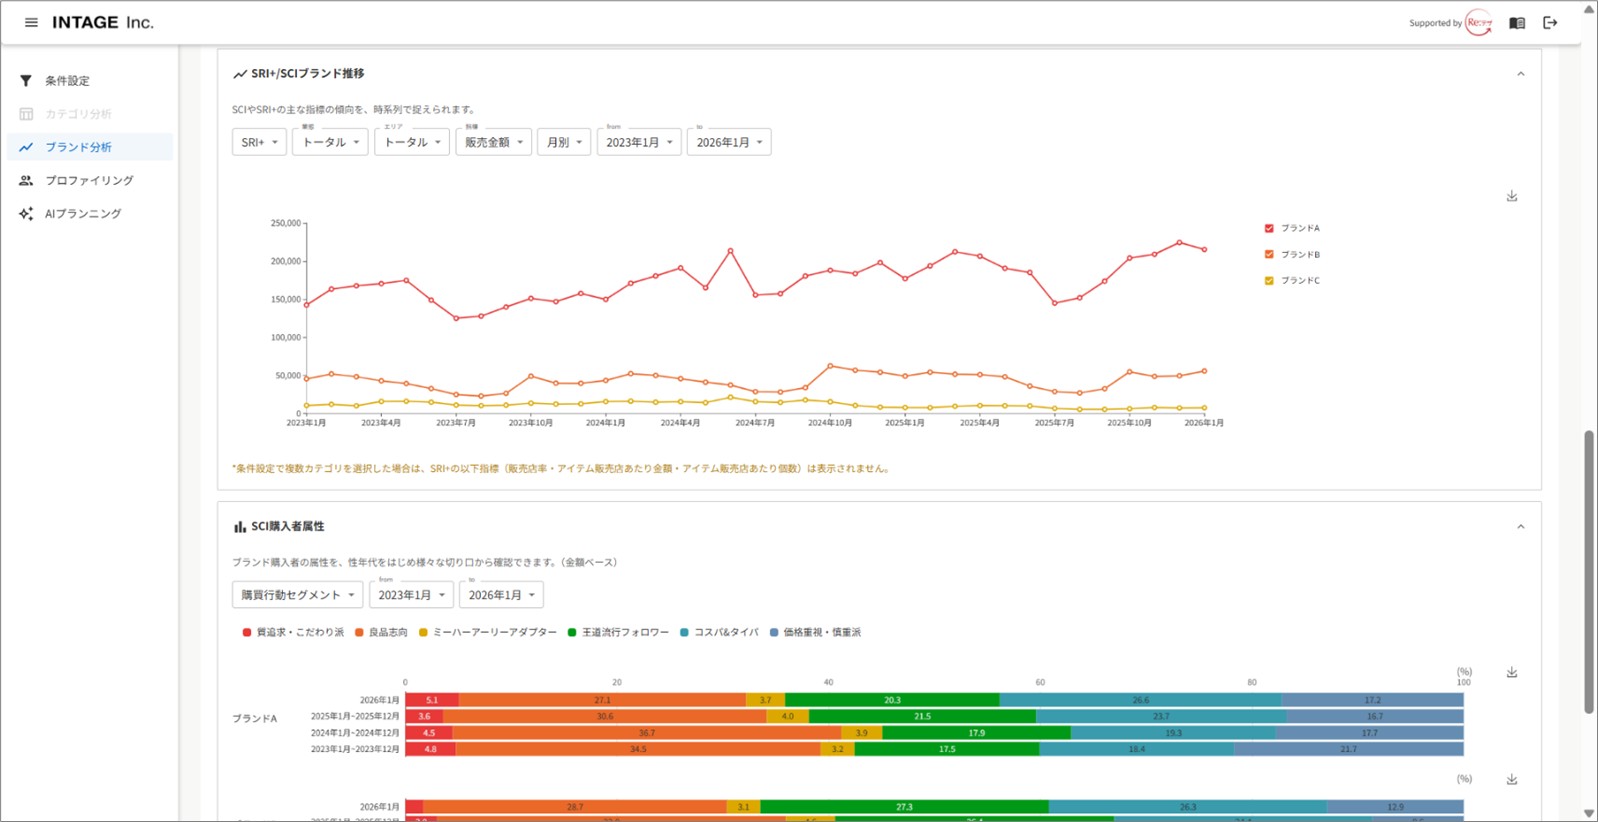
Task: Download the brand trend line chart
Action: click(x=1512, y=196)
